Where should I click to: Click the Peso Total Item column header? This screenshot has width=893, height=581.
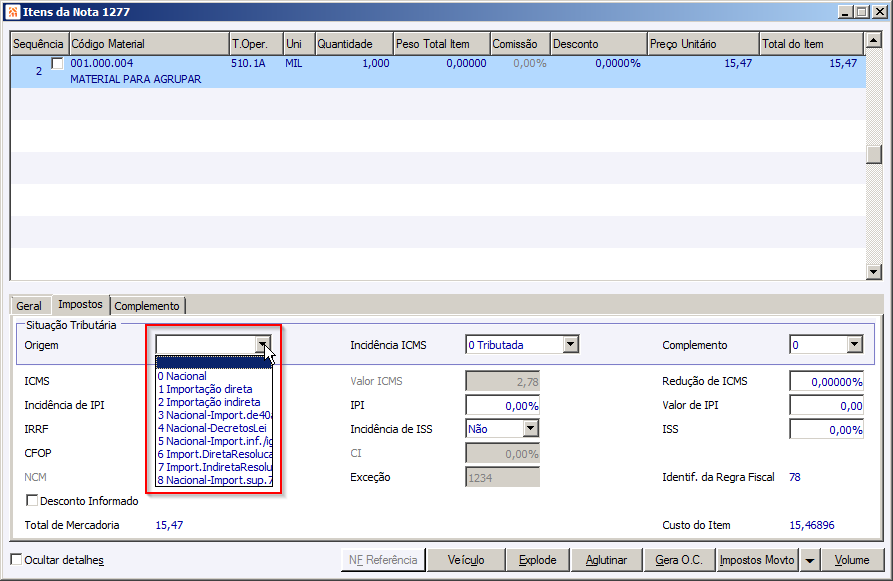click(441, 44)
